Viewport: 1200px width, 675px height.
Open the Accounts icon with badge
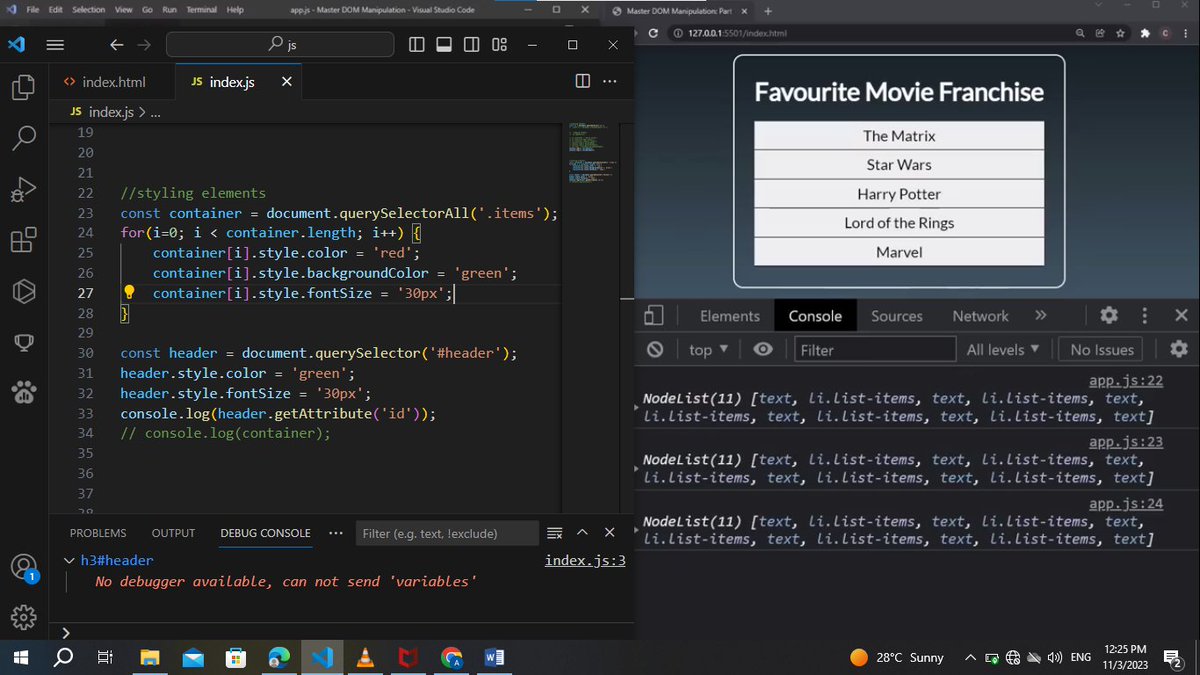pyautogui.click(x=24, y=568)
